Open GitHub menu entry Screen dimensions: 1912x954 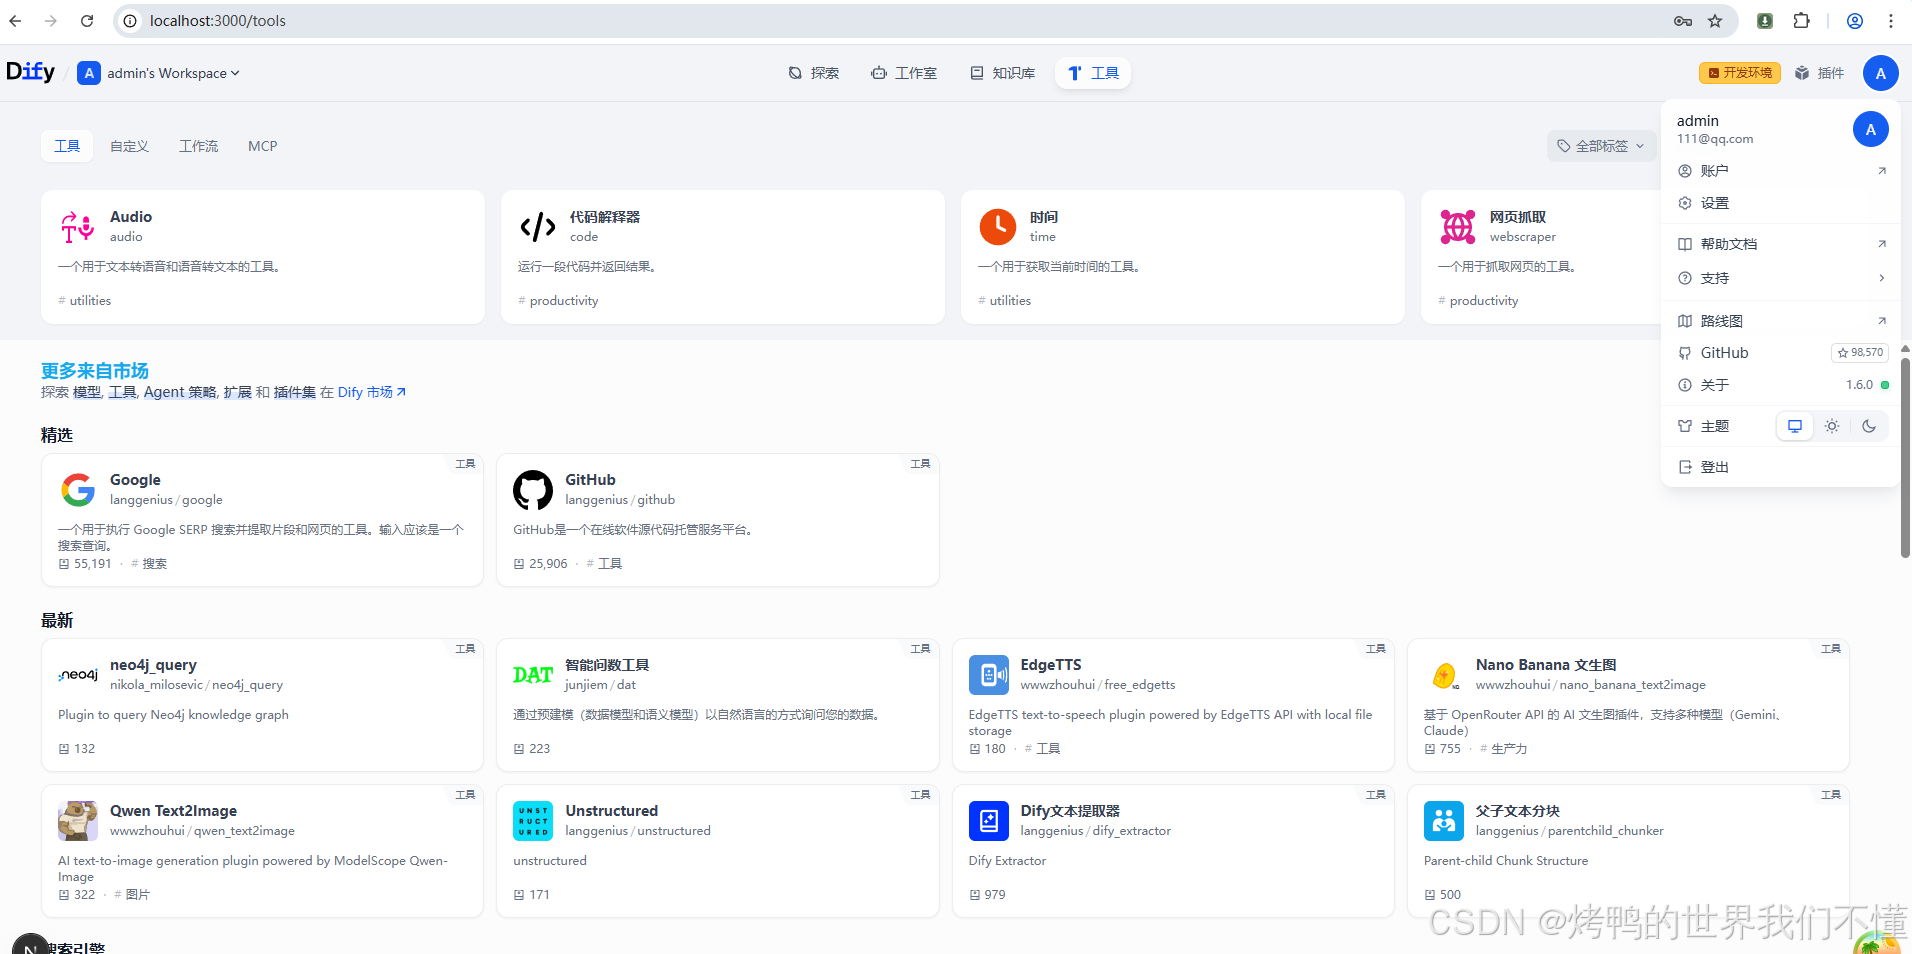coord(1781,353)
